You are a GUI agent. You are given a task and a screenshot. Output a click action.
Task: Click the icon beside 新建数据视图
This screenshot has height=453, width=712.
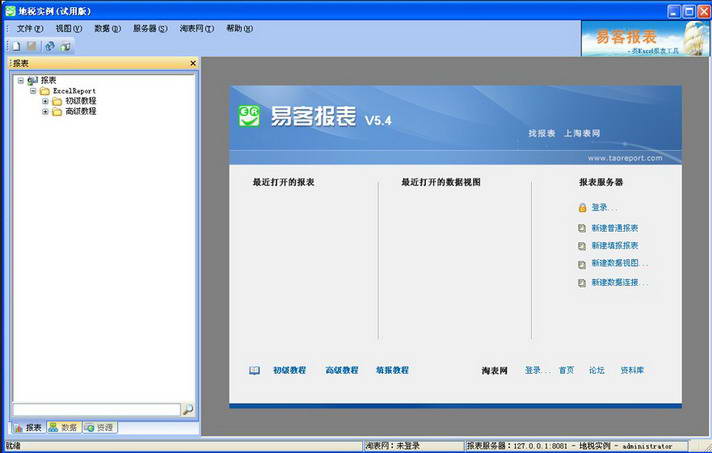click(x=582, y=264)
